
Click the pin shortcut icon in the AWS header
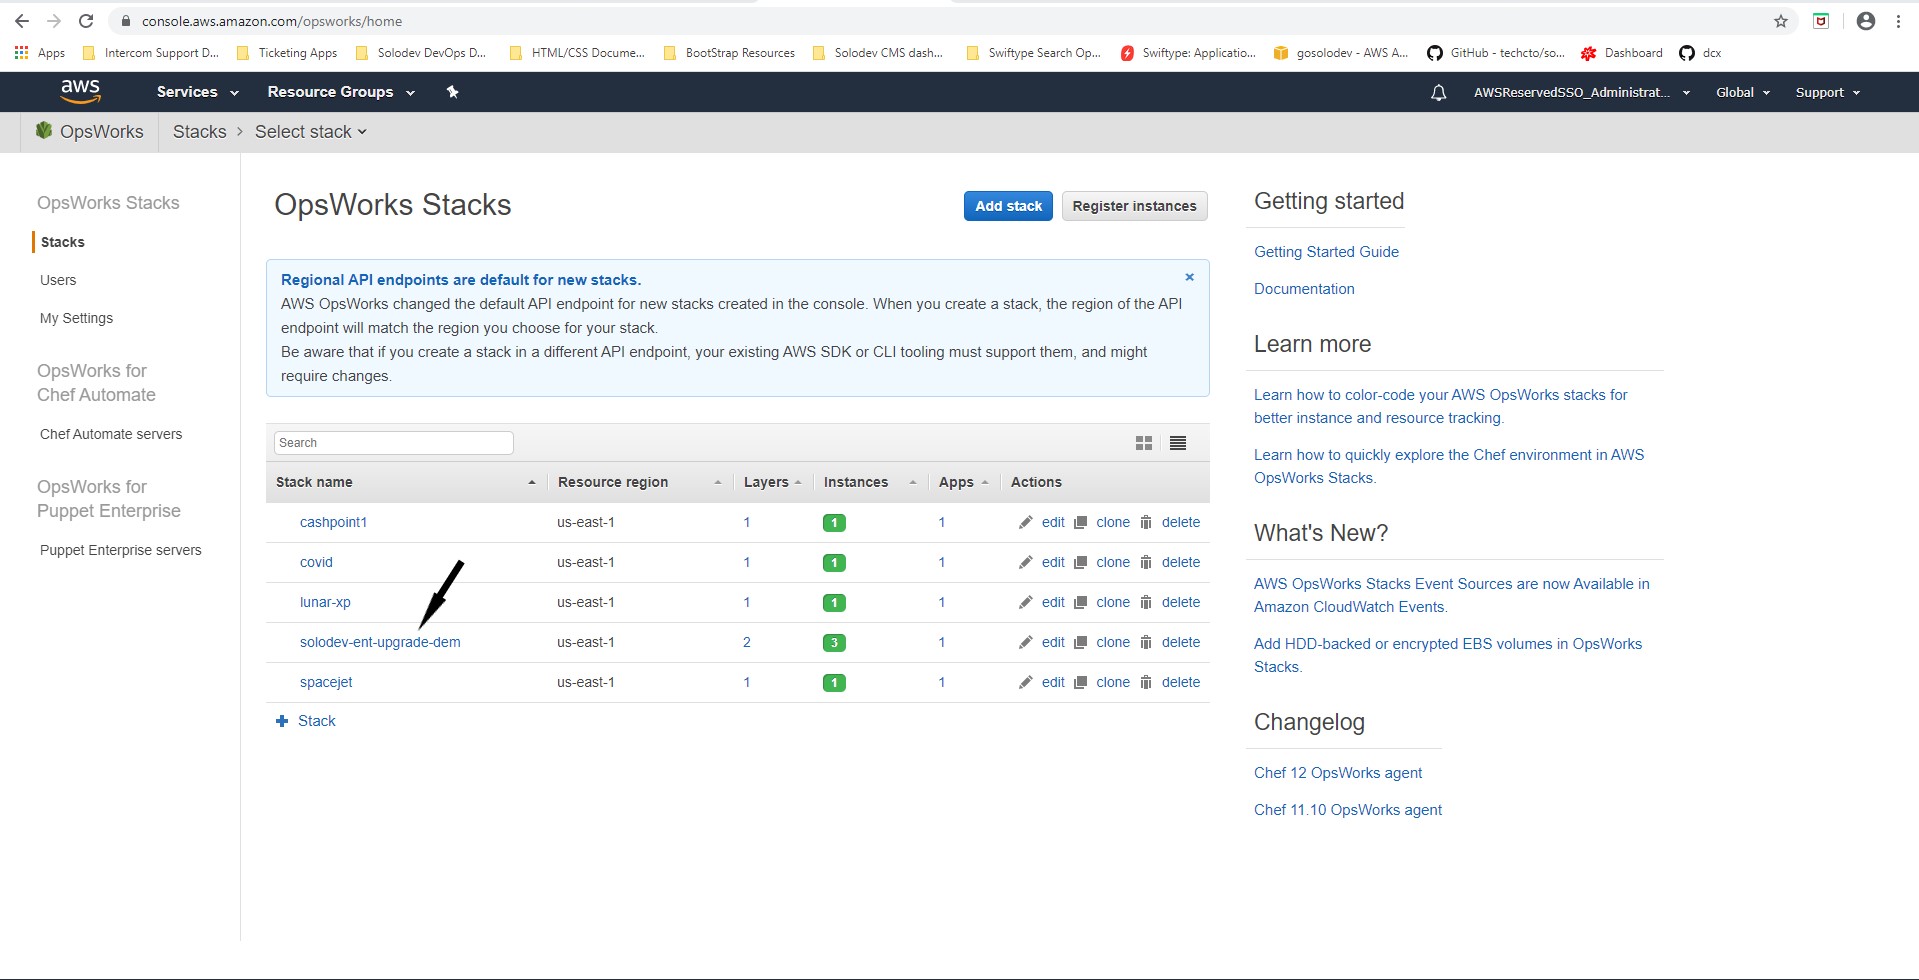452,92
